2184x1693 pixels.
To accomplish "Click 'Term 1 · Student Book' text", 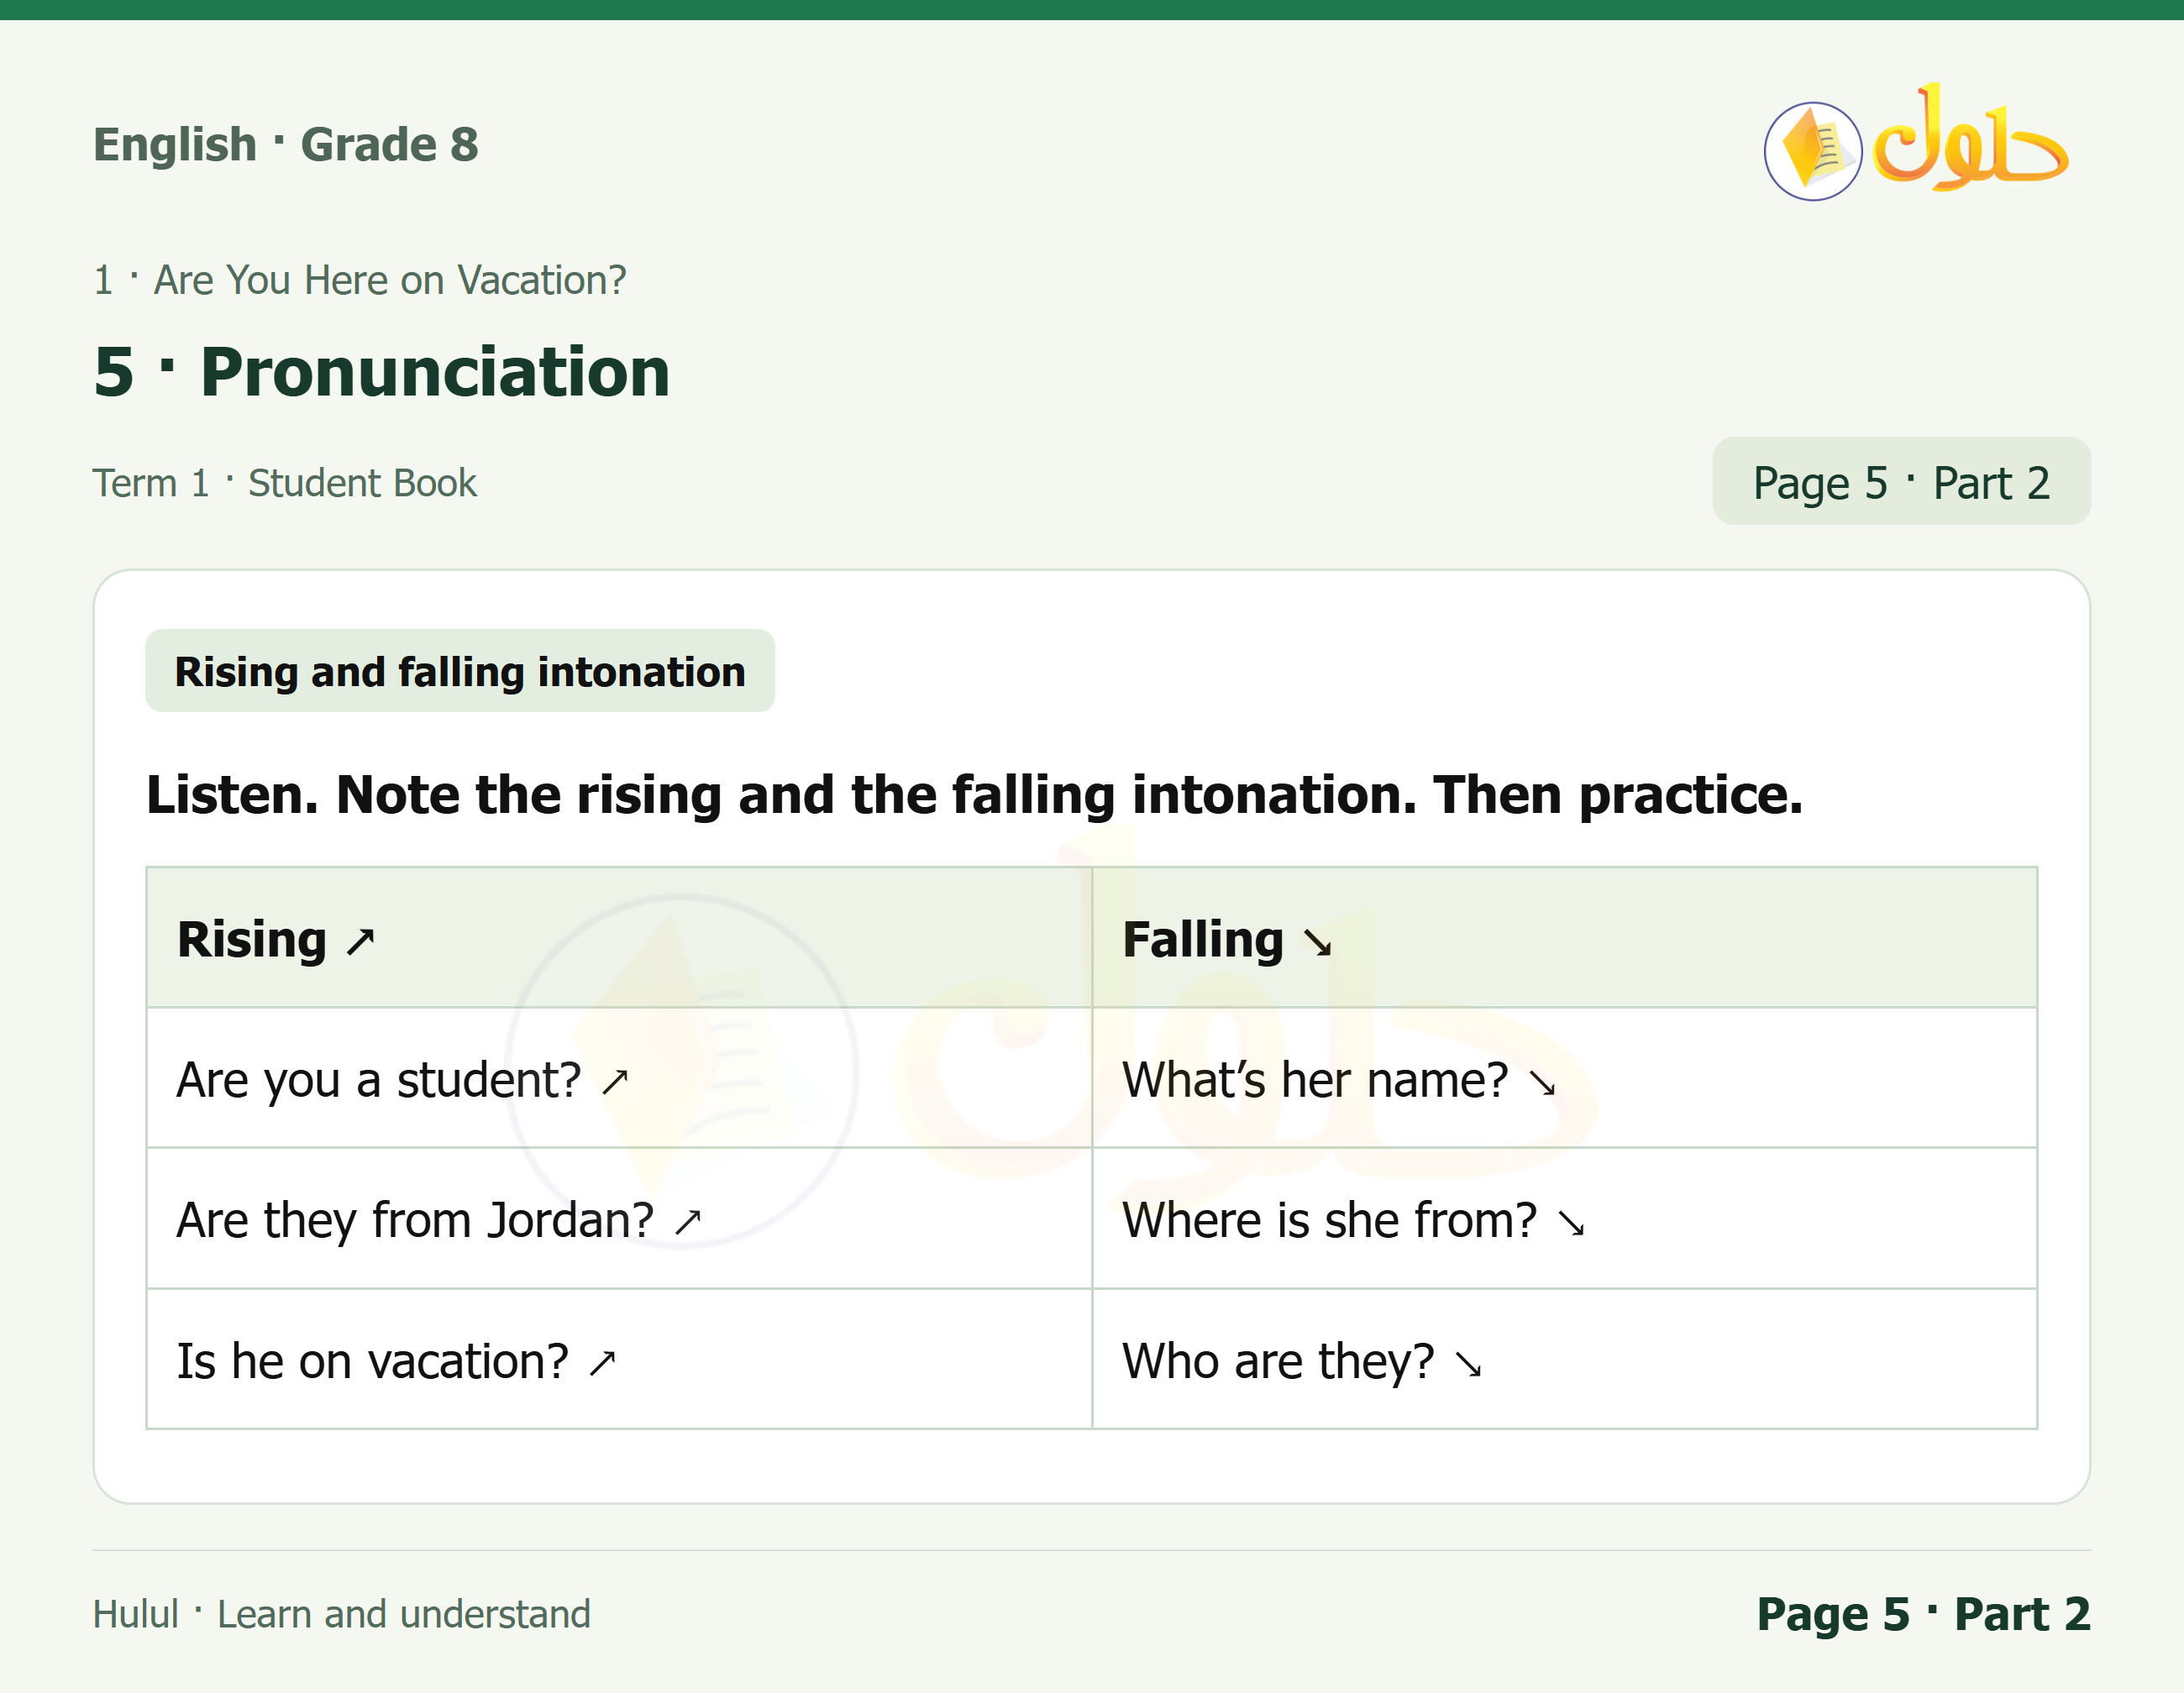I will tap(285, 483).
